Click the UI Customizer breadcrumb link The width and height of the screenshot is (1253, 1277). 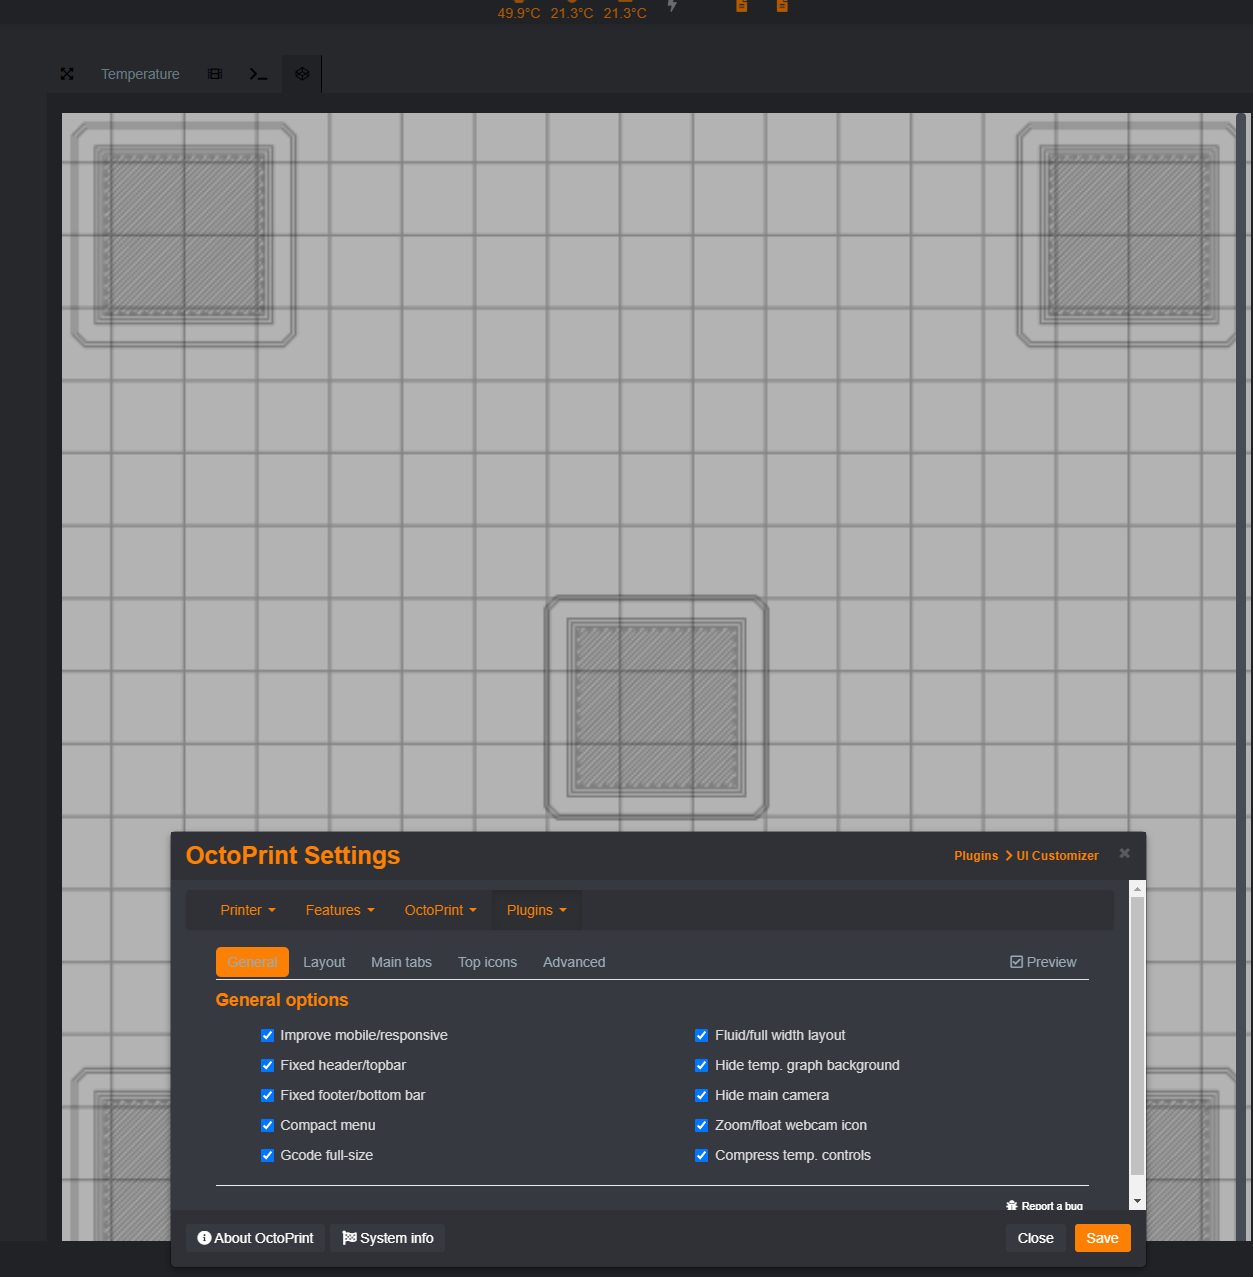tap(1057, 855)
